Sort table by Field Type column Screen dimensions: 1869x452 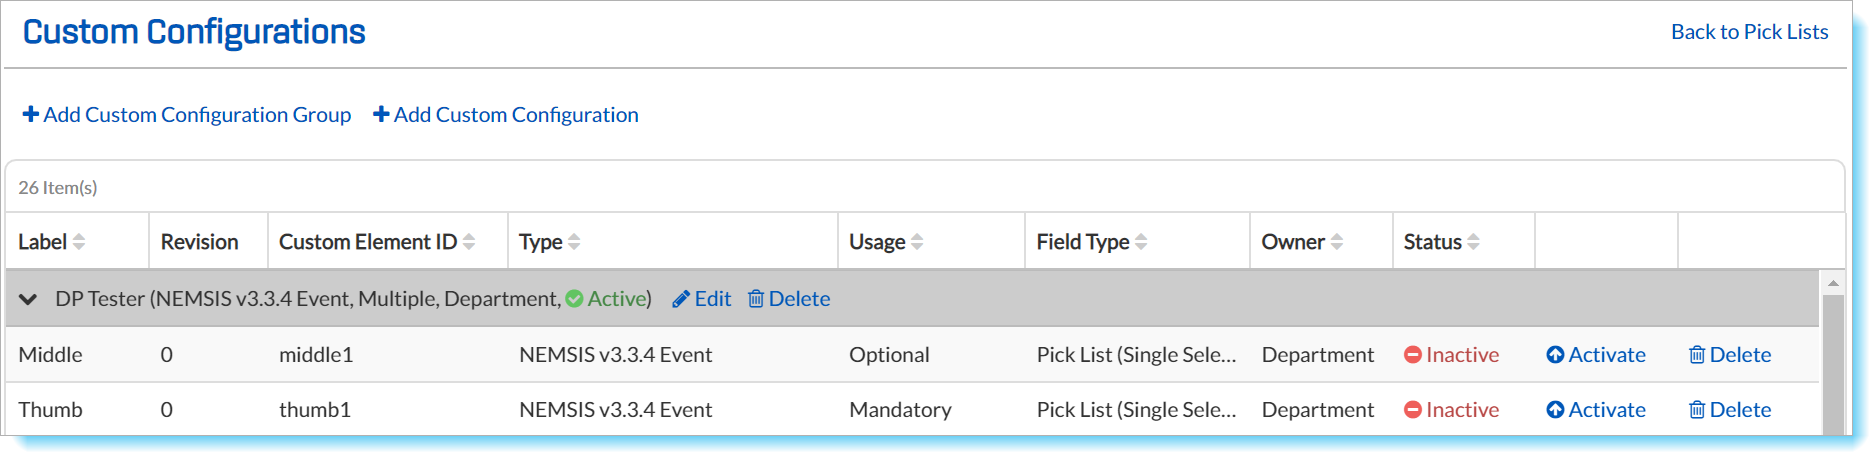pyautogui.click(x=1141, y=242)
